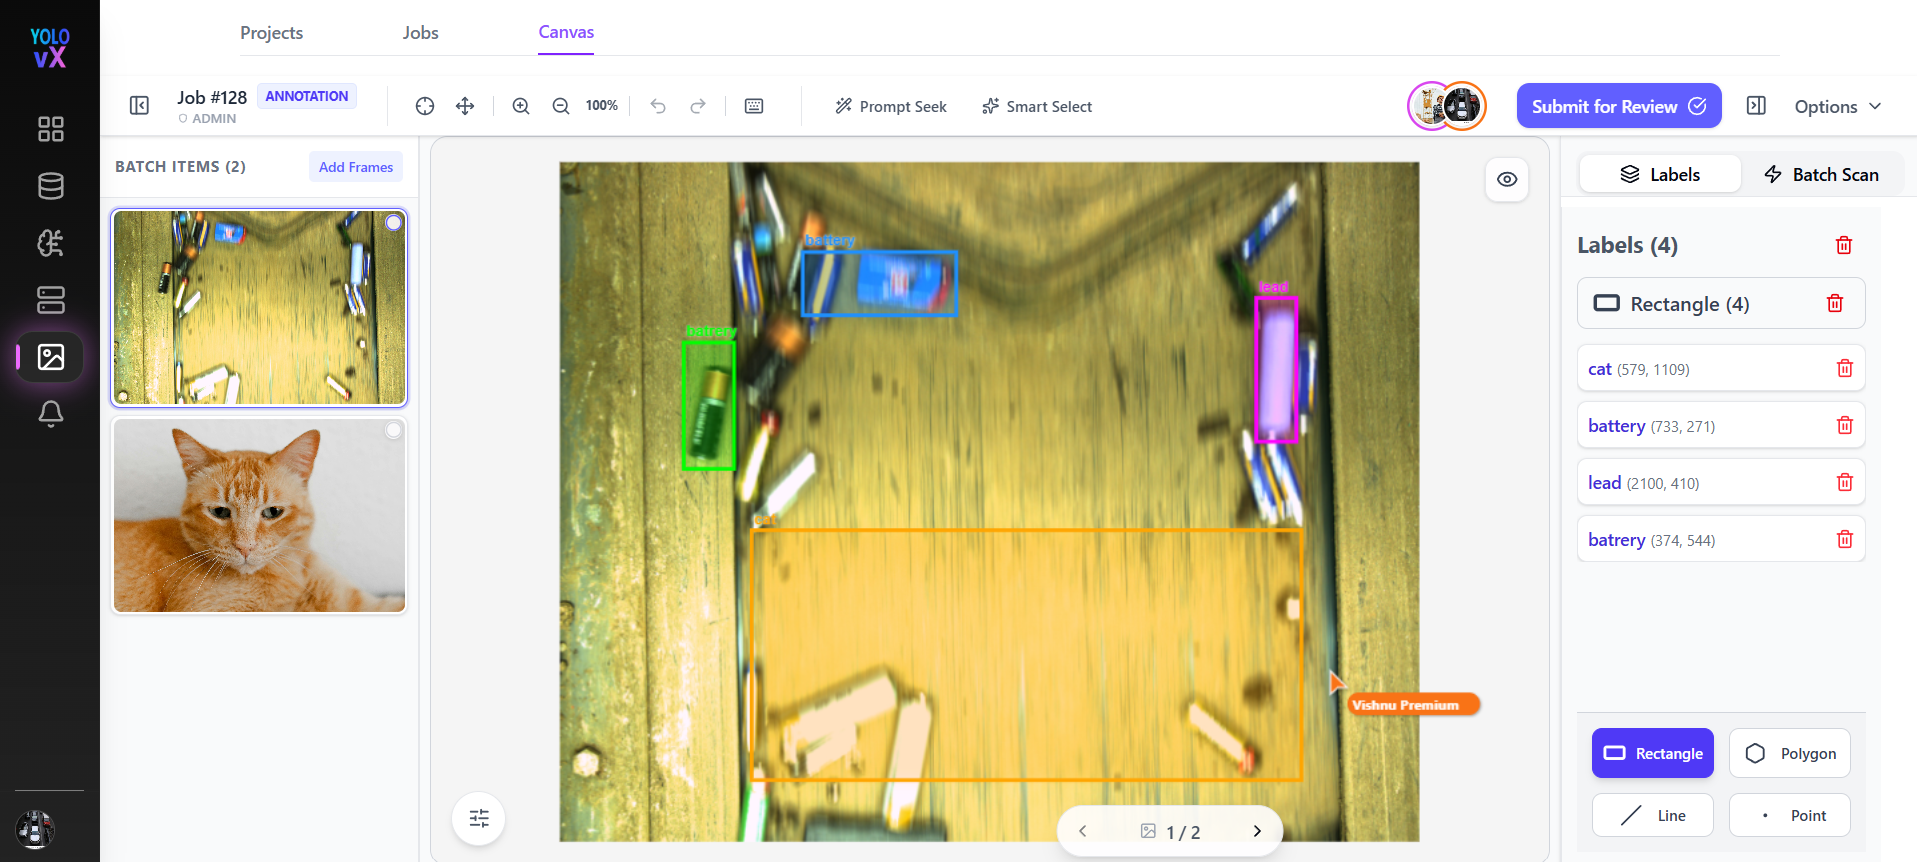Open the keyboard shortcuts icon
The width and height of the screenshot is (1917, 862).
pos(754,106)
